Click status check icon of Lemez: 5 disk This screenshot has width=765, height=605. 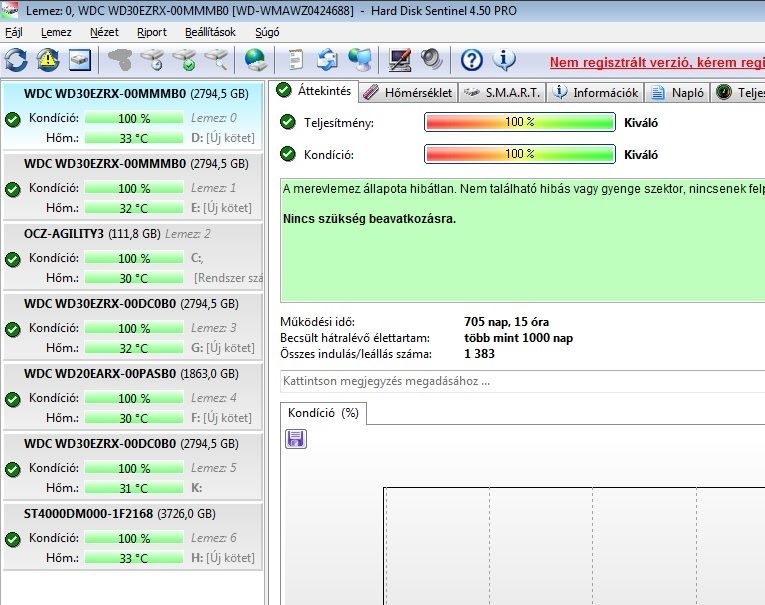point(13,469)
